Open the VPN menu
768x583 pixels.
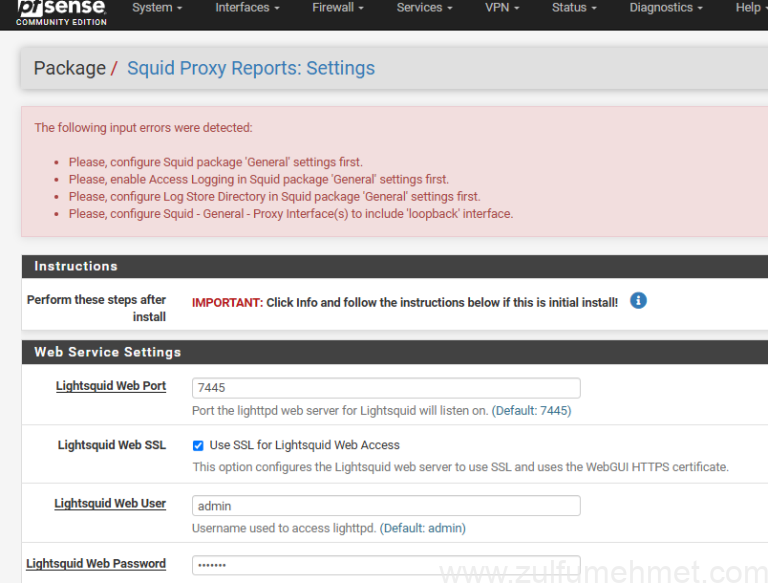pyautogui.click(x=502, y=8)
